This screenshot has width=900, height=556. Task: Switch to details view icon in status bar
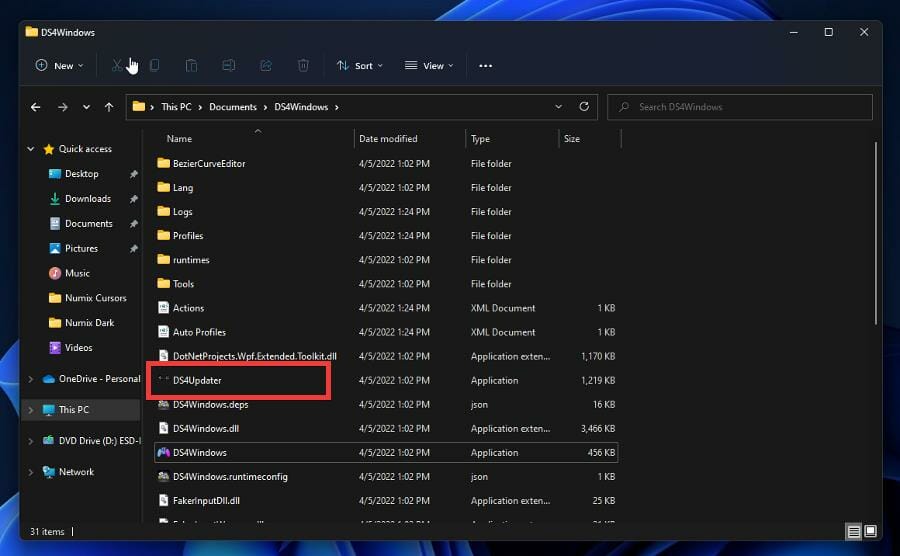pos(853,531)
